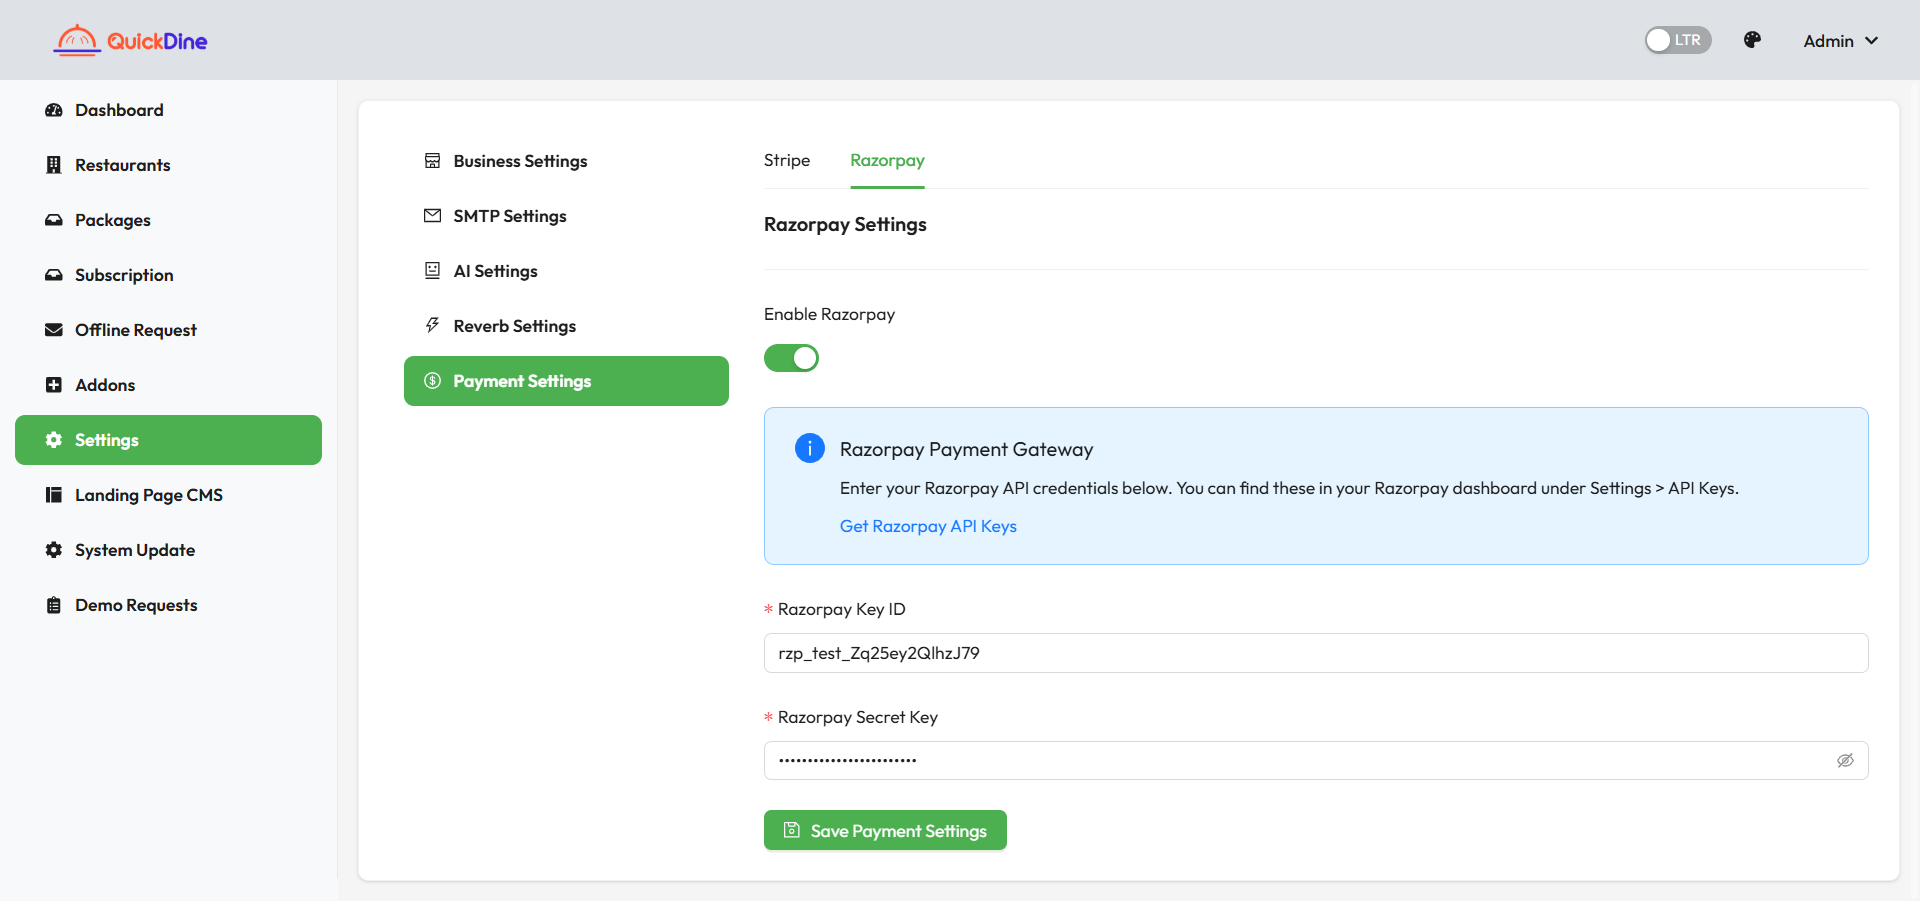Click the Enable Razorpay label

(829, 314)
